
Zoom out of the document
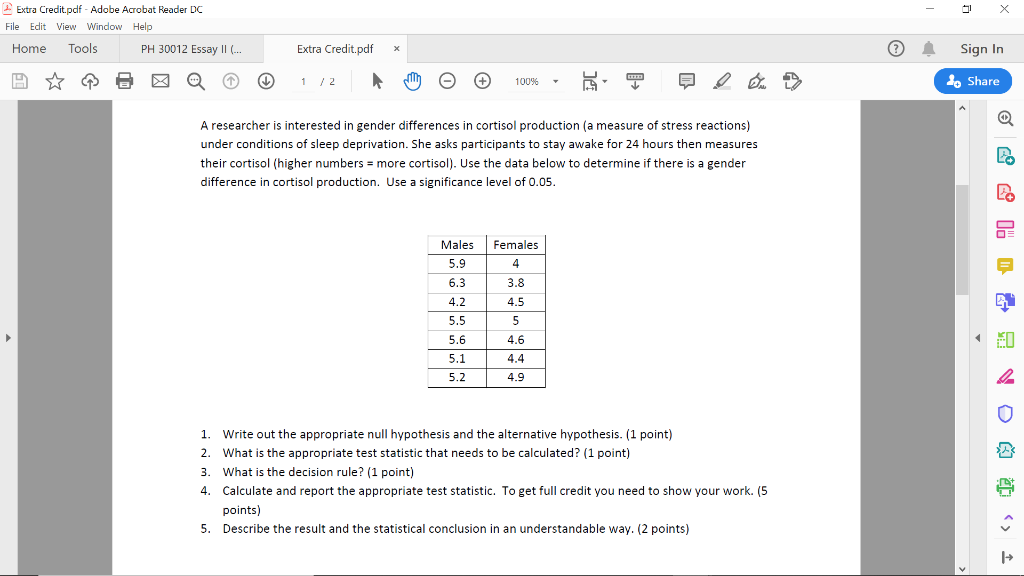tap(447, 81)
